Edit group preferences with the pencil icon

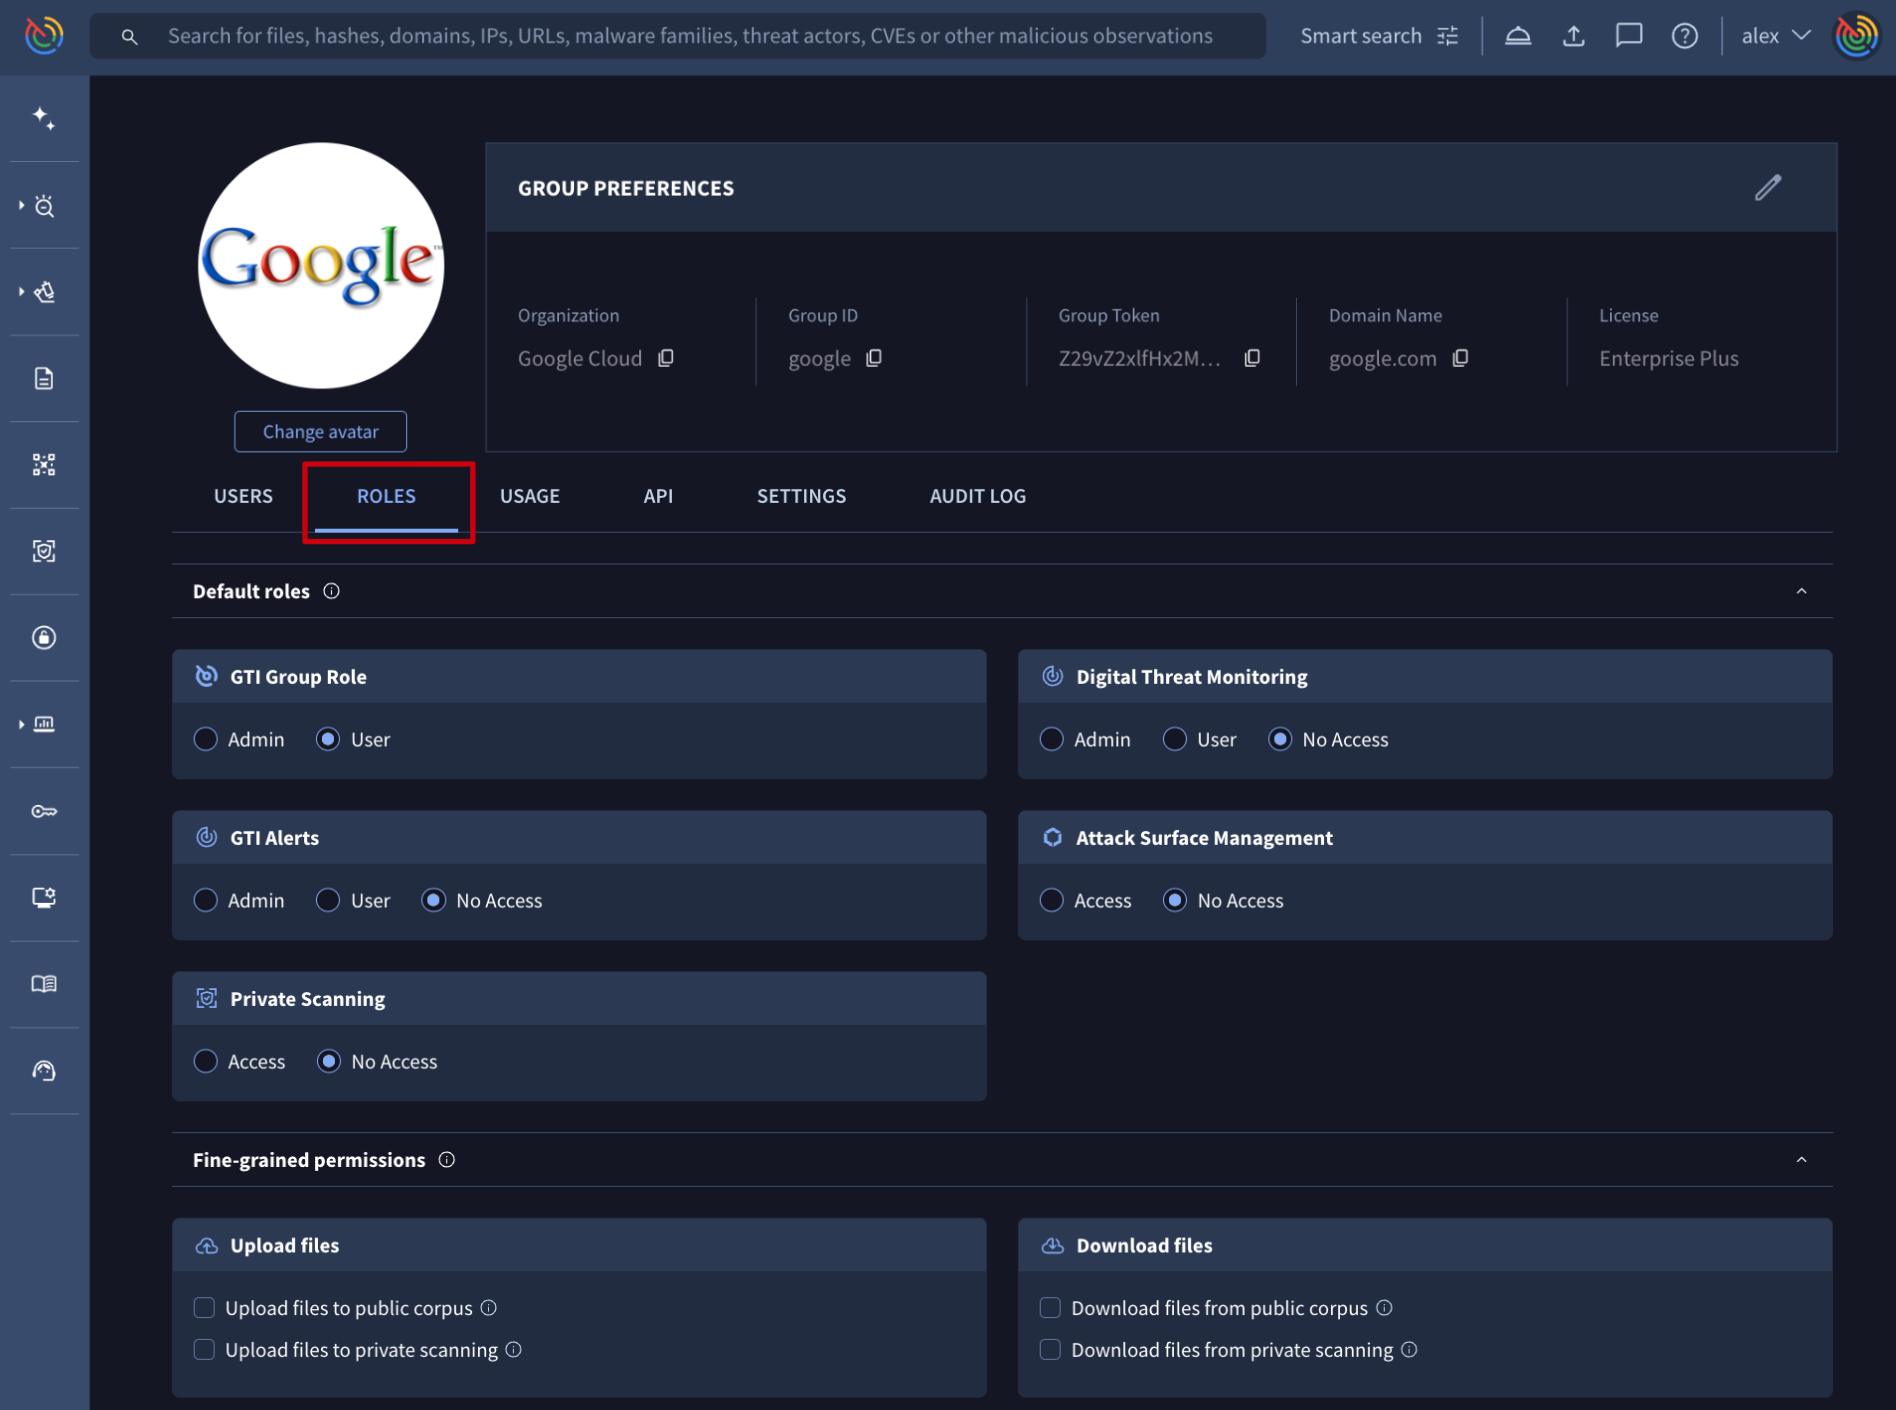tap(1768, 188)
